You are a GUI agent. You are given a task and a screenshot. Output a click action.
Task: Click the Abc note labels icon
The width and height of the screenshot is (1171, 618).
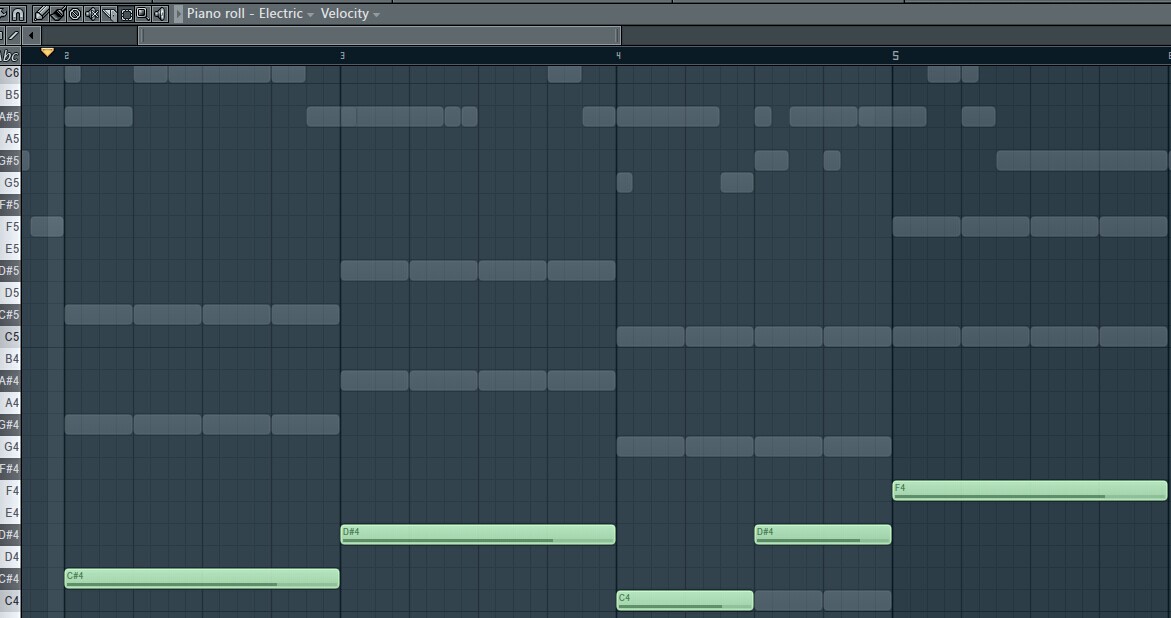point(9,56)
